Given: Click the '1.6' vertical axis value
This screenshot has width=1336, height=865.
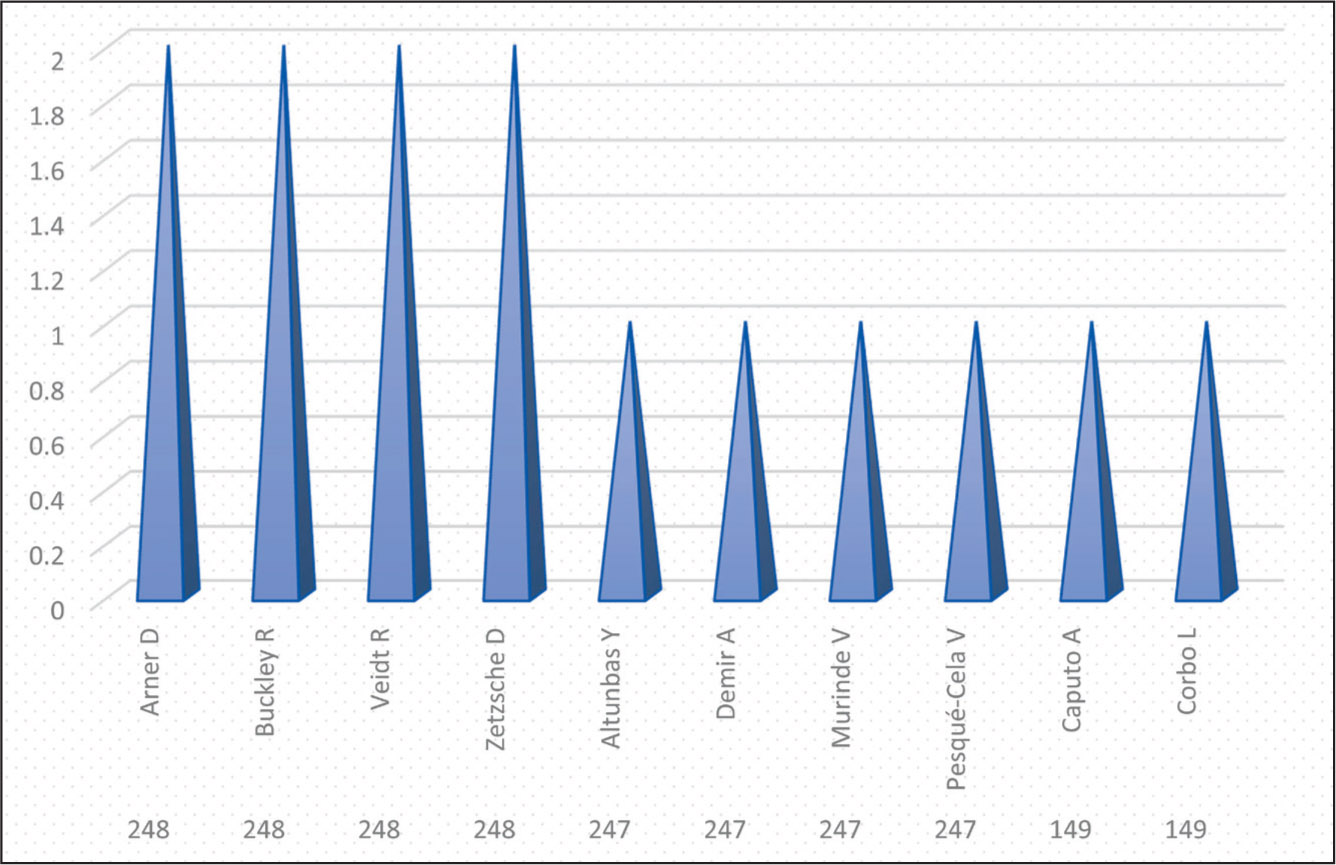Looking at the screenshot, I should pyautogui.click(x=49, y=170).
